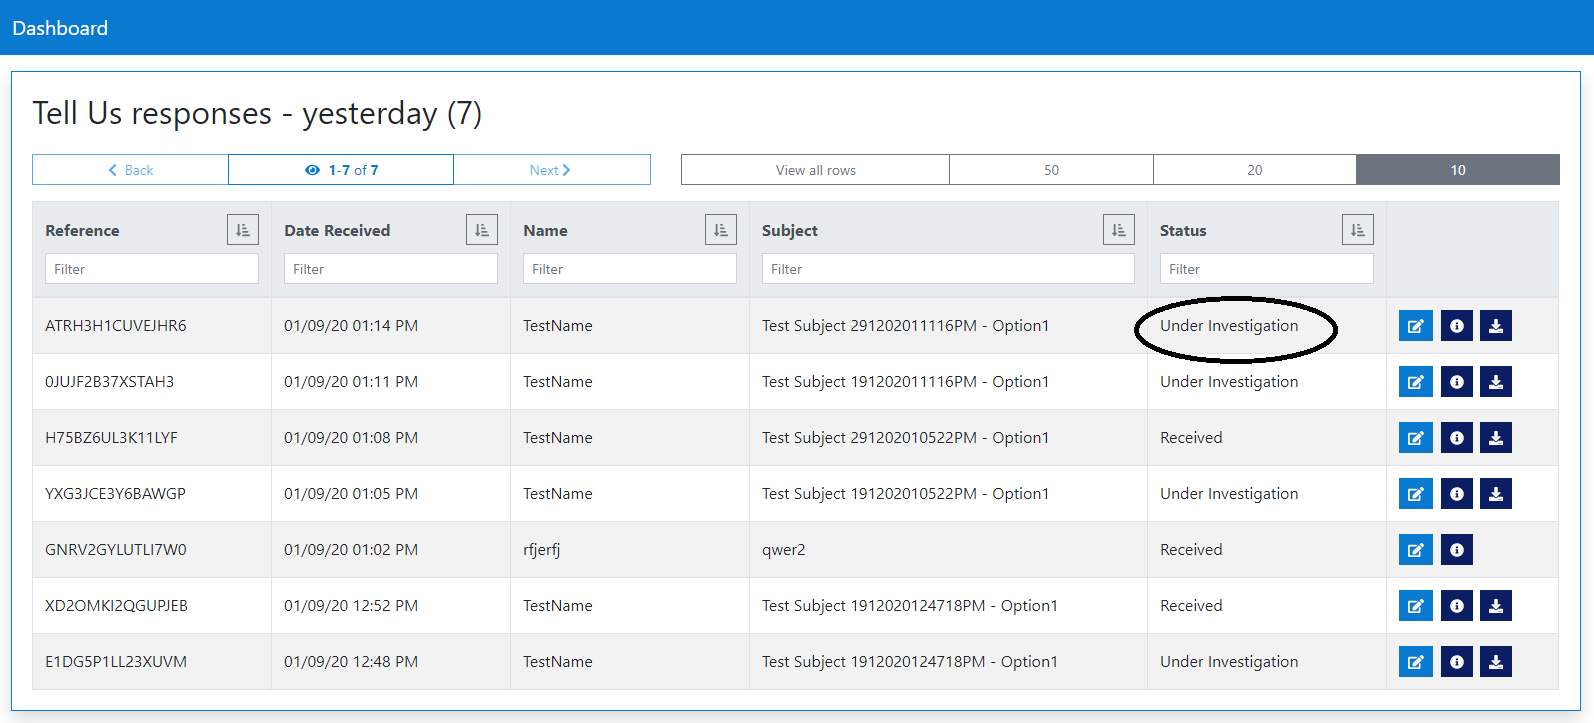
Task: Download the H75BZ6UL3K11LYF response
Action: pyautogui.click(x=1495, y=438)
